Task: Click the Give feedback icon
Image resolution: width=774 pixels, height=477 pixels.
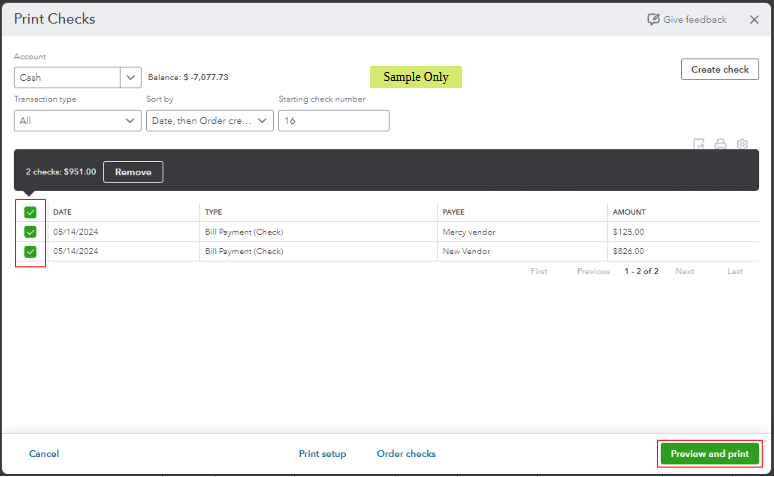Action: (654, 19)
